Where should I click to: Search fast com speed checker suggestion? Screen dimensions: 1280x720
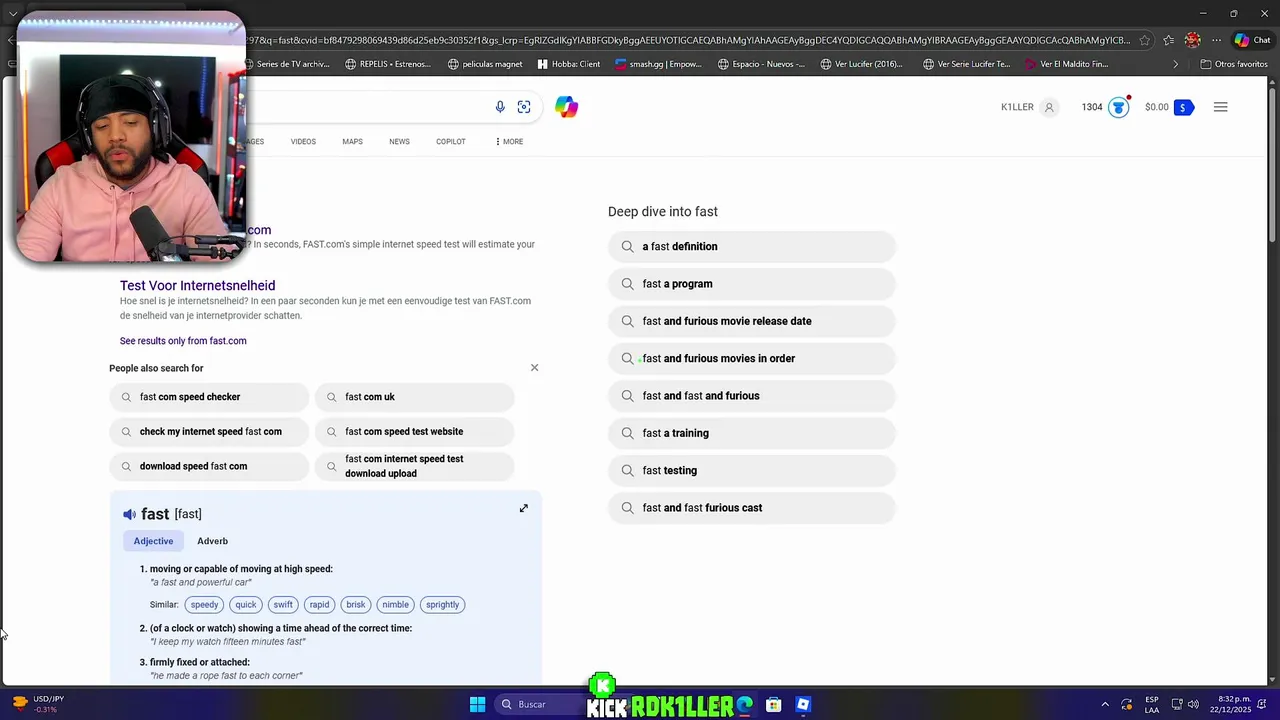click(x=209, y=397)
